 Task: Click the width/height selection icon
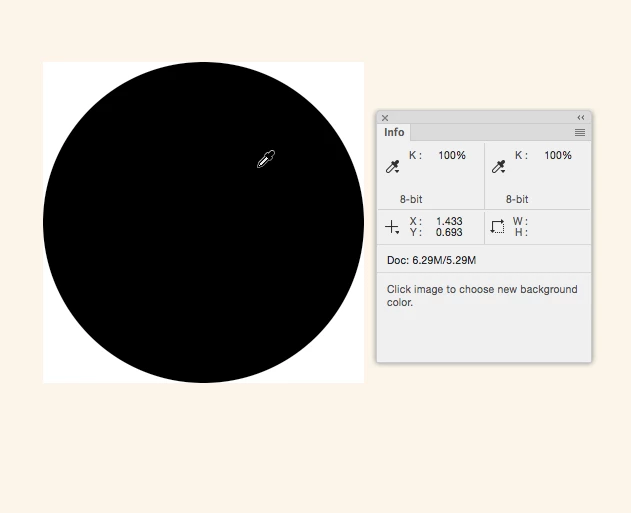[x=497, y=227]
